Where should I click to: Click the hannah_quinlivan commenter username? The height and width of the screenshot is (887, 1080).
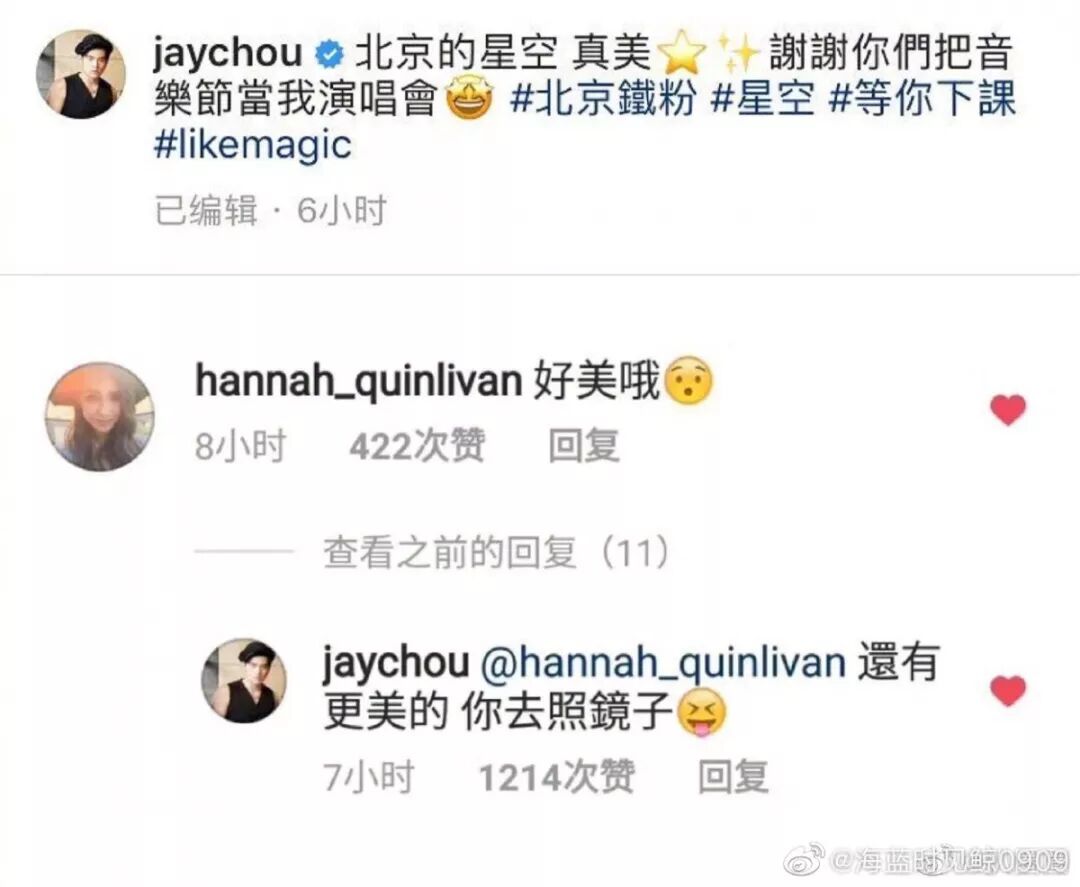[x=359, y=381]
